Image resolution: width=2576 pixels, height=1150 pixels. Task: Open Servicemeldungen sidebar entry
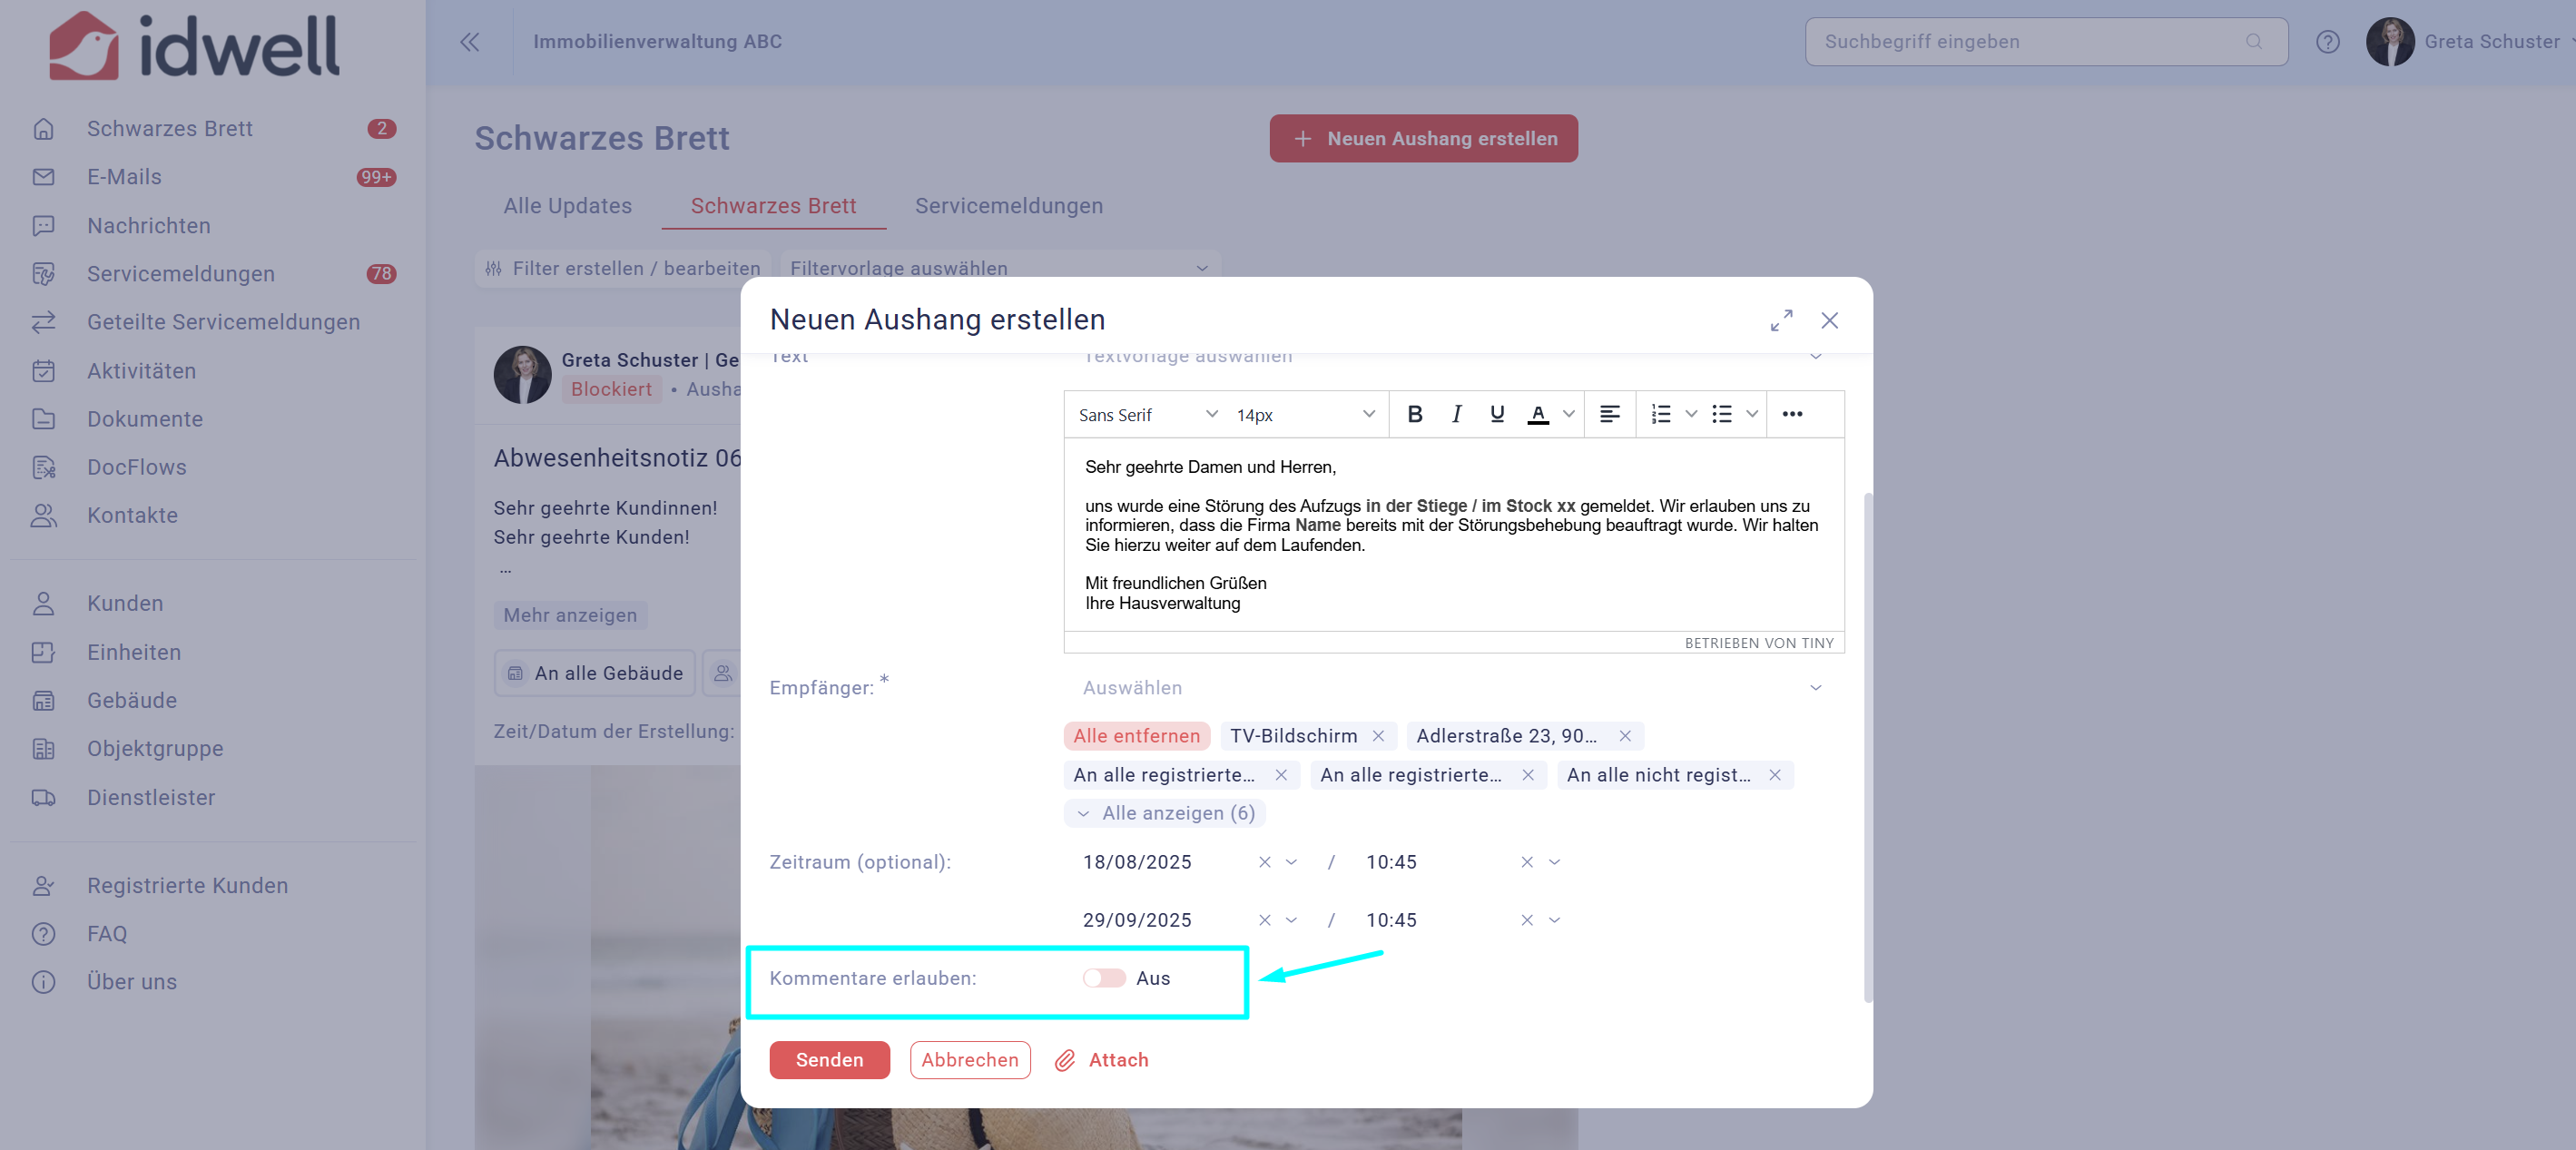click(x=180, y=273)
